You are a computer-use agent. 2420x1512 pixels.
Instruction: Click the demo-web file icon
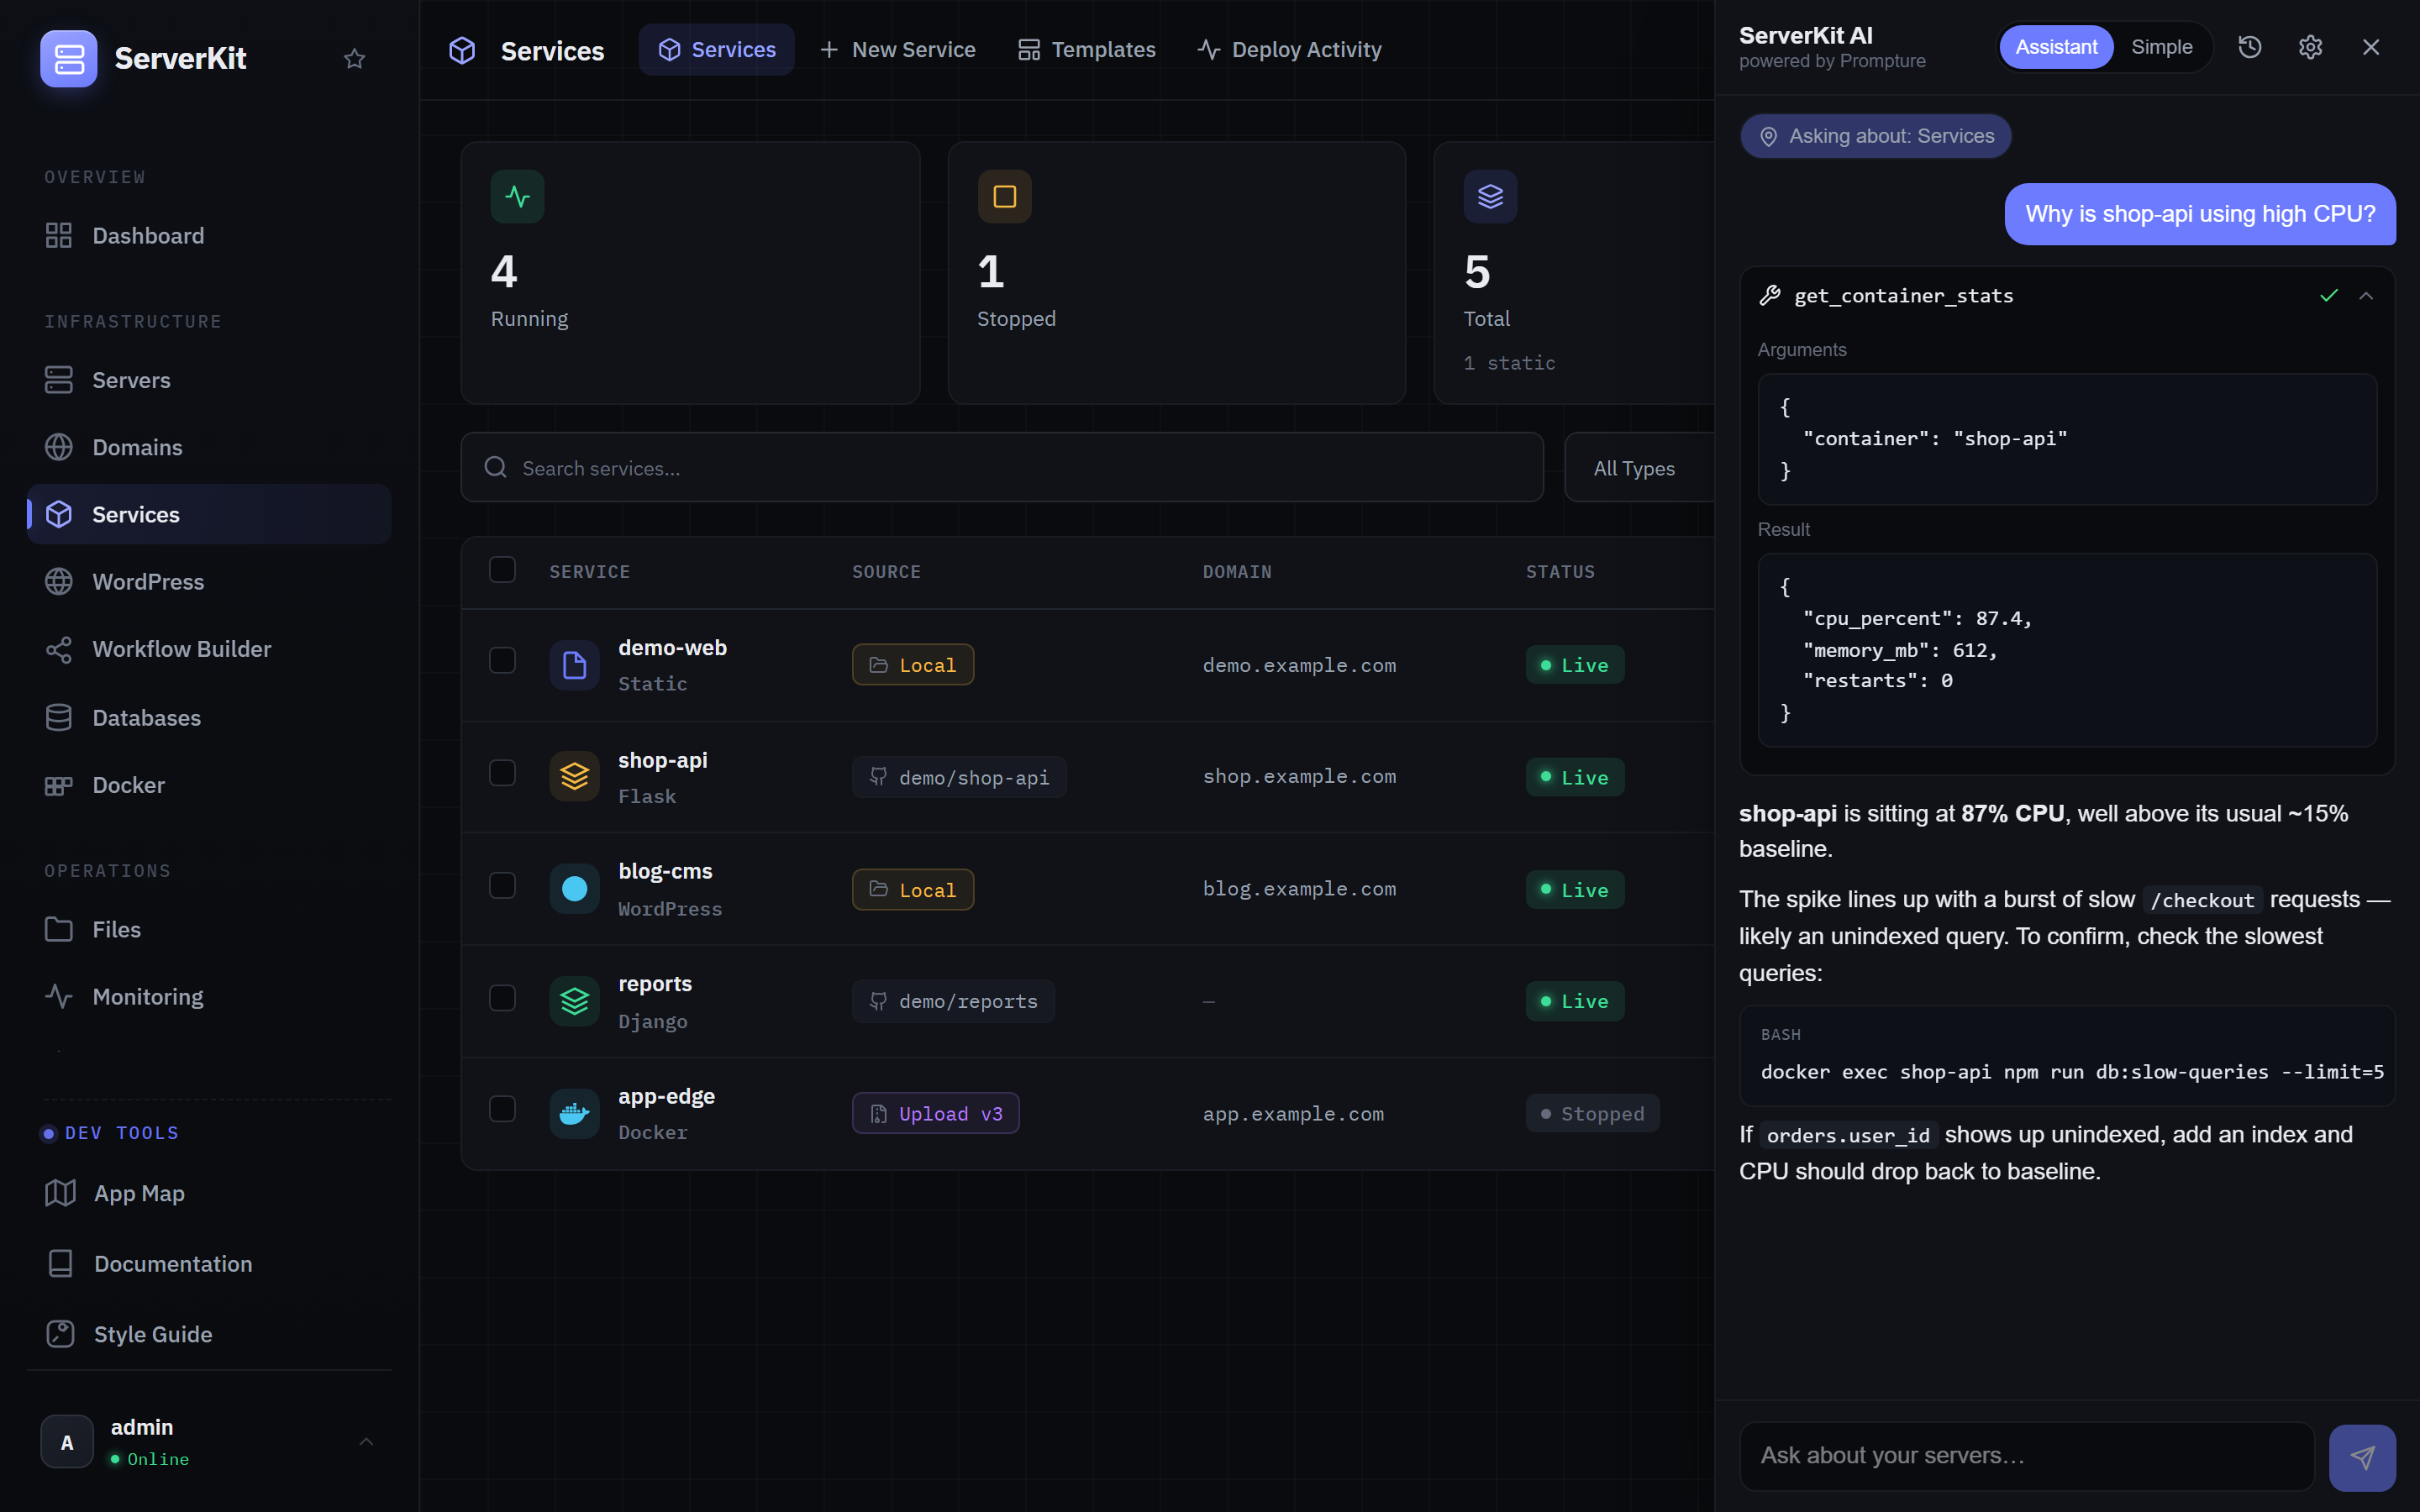[574, 665]
